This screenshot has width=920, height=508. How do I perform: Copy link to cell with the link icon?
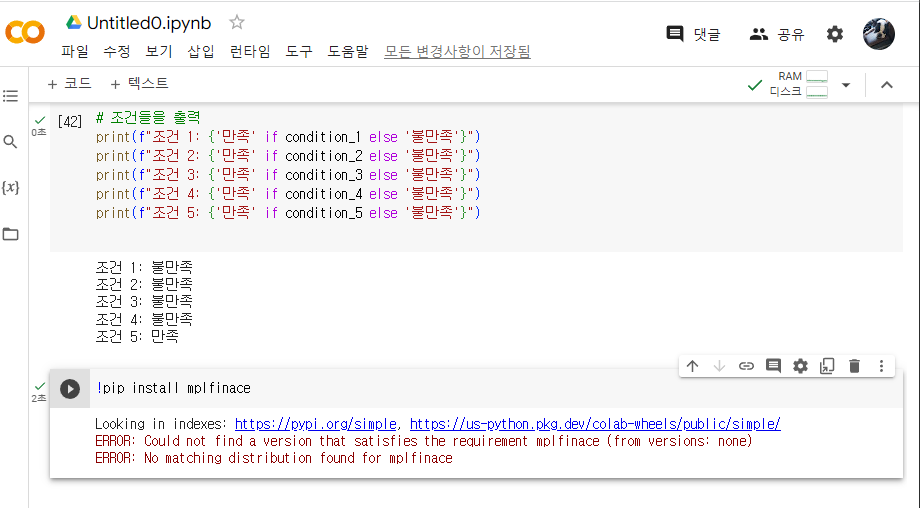(x=746, y=366)
